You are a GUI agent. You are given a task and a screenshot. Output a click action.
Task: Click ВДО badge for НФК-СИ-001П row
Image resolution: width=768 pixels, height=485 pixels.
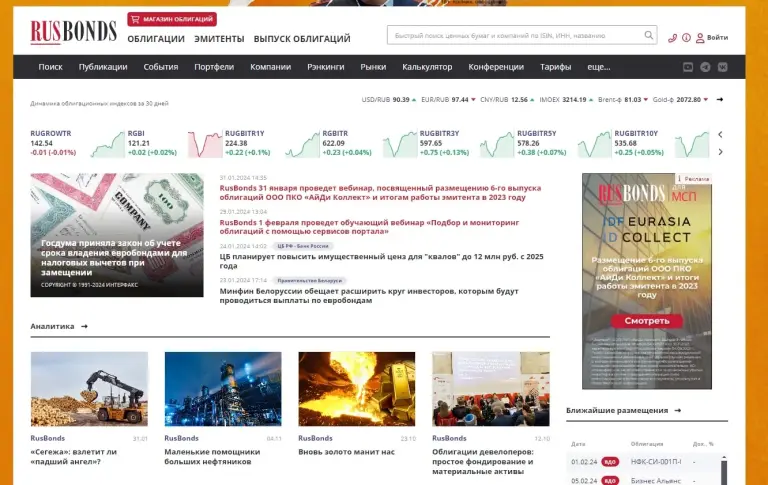click(610, 462)
